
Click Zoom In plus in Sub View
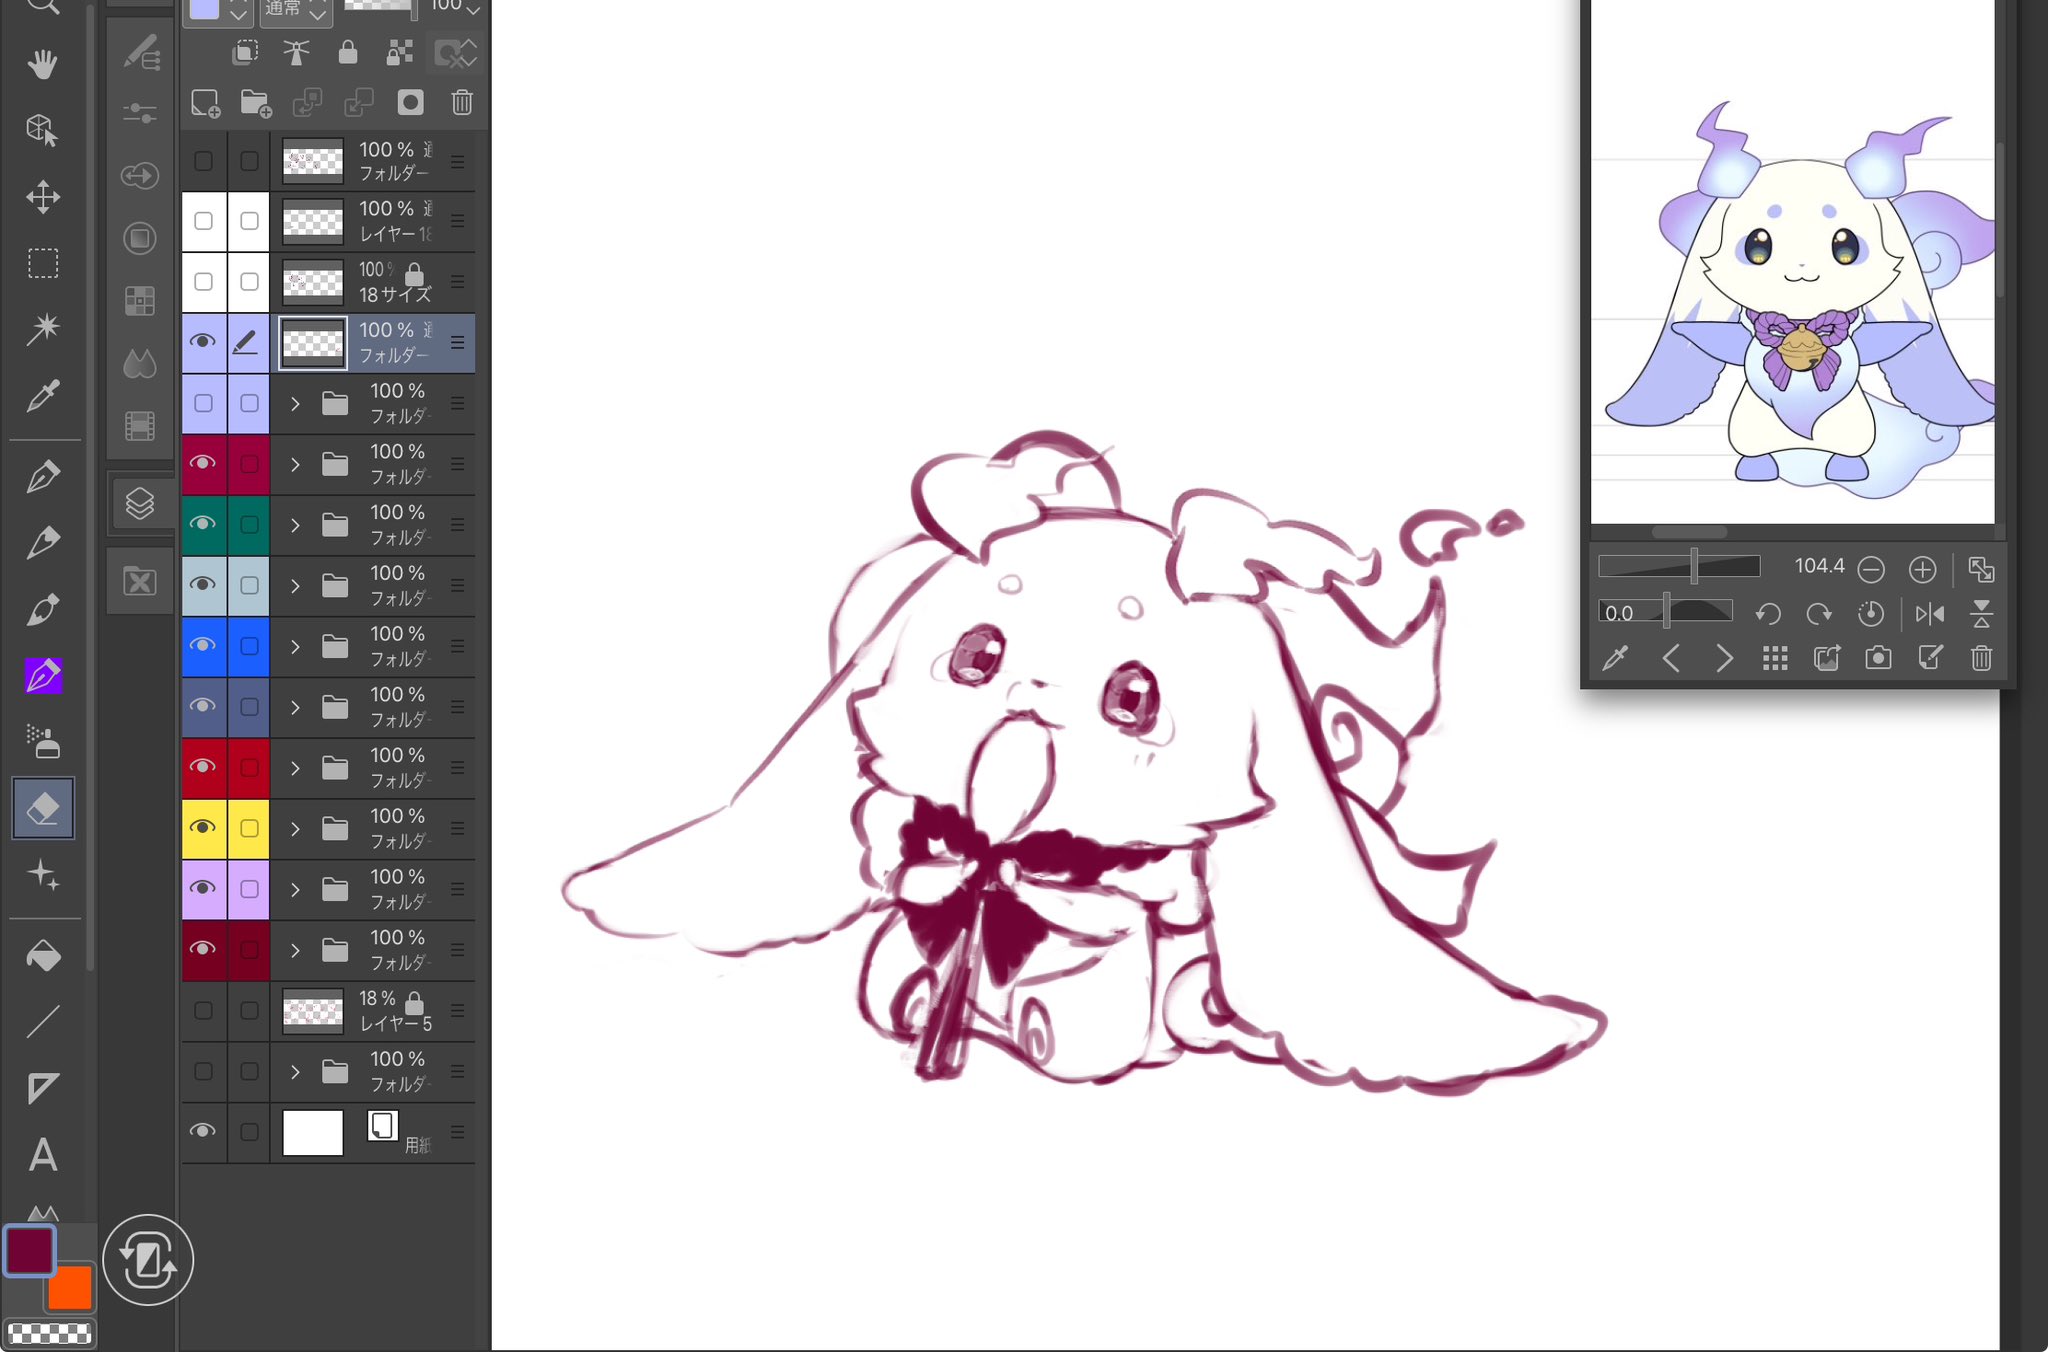click(x=1922, y=569)
